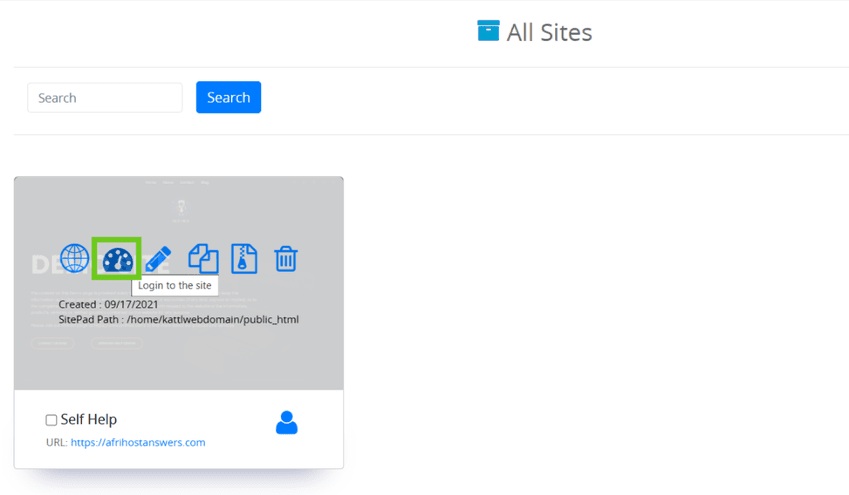Click the zipped file backup icon
The height and width of the screenshot is (495, 849).
244,258
